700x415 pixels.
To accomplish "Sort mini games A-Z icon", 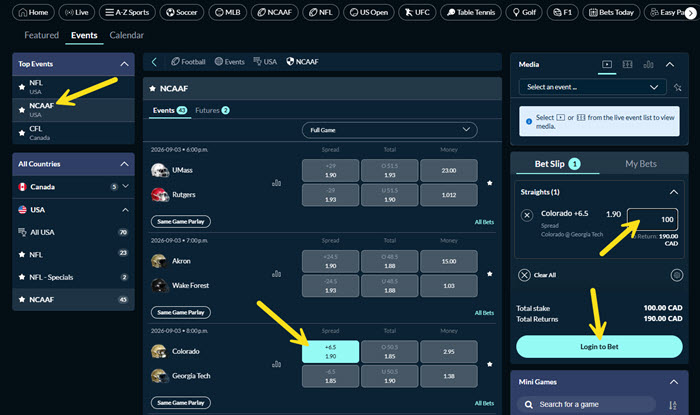I will tap(672, 405).
